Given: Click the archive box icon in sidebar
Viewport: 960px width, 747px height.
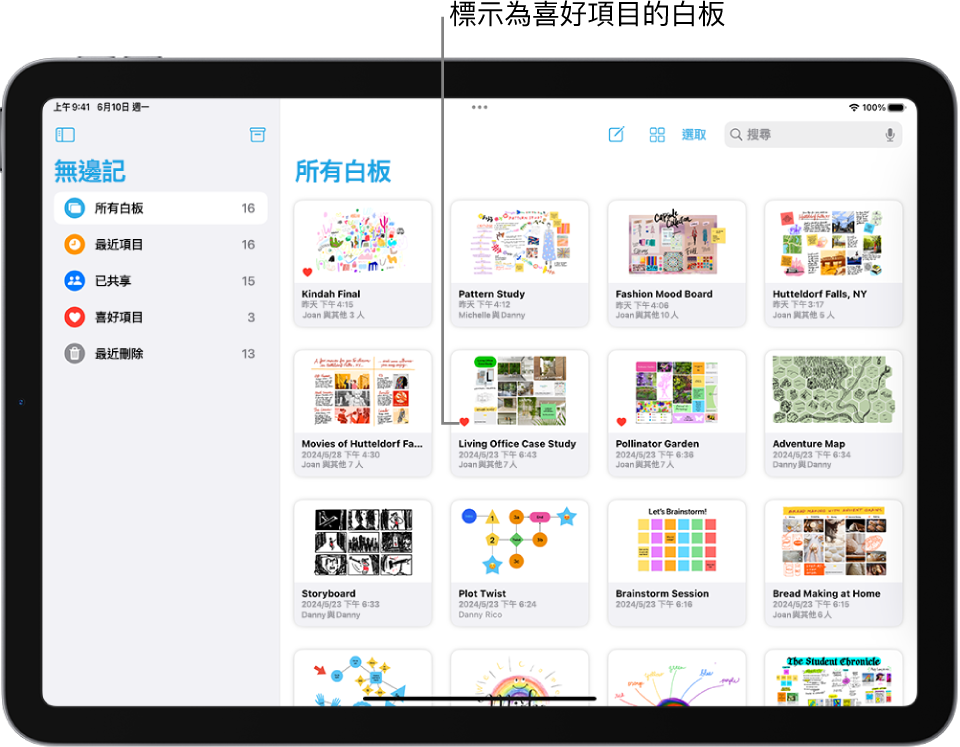Looking at the screenshot, I should 258,135.
